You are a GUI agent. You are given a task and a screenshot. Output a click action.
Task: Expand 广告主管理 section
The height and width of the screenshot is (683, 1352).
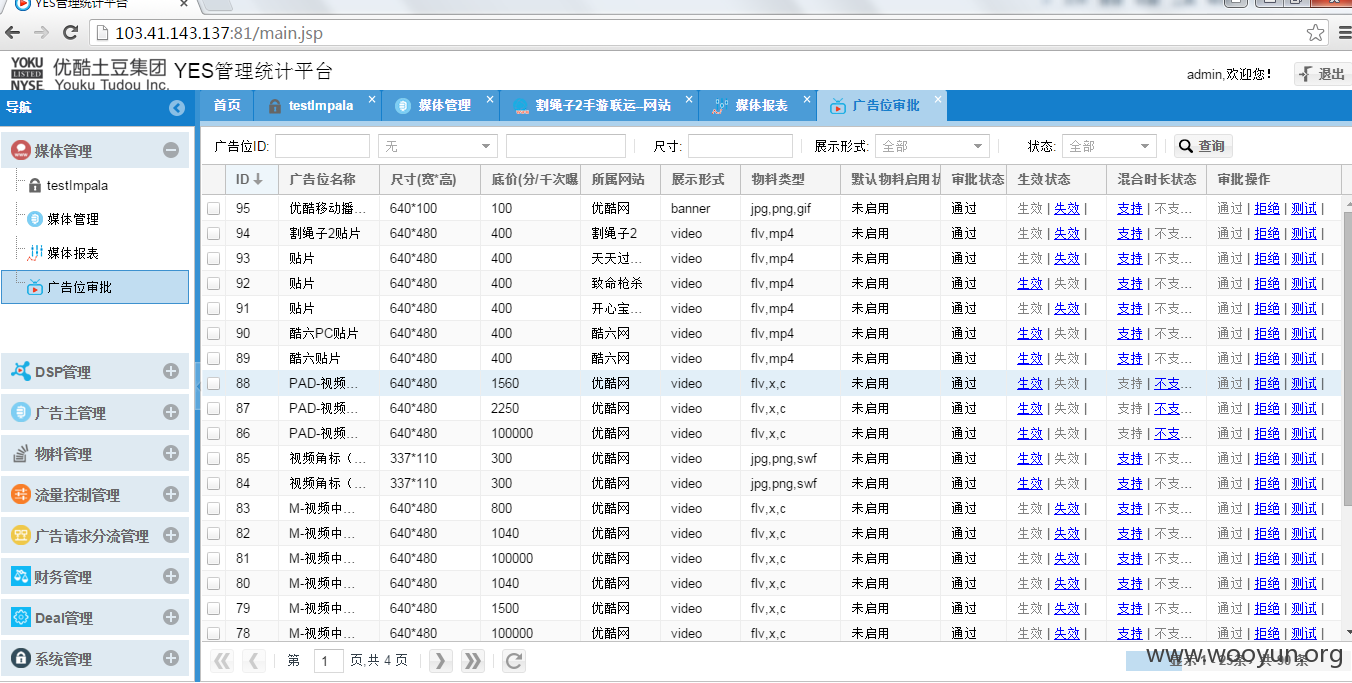(x=171, y=412)
